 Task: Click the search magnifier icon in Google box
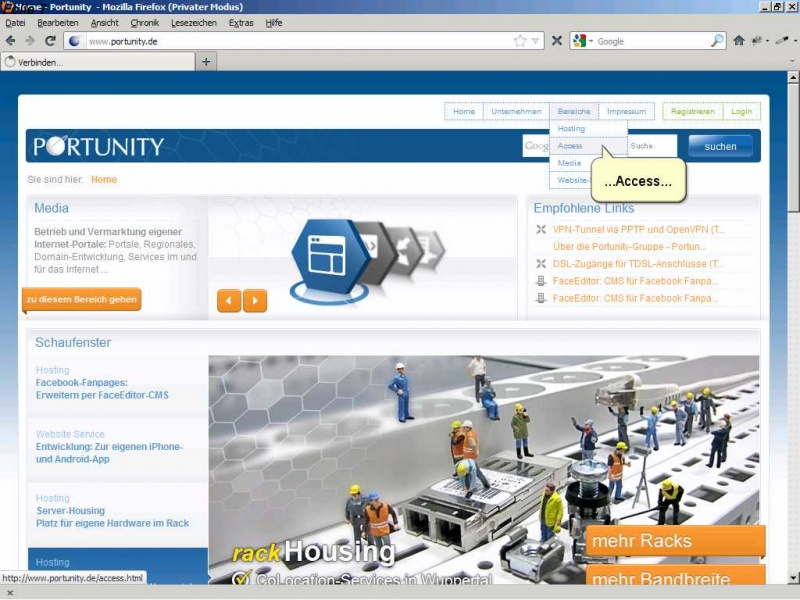pos(717,41)
